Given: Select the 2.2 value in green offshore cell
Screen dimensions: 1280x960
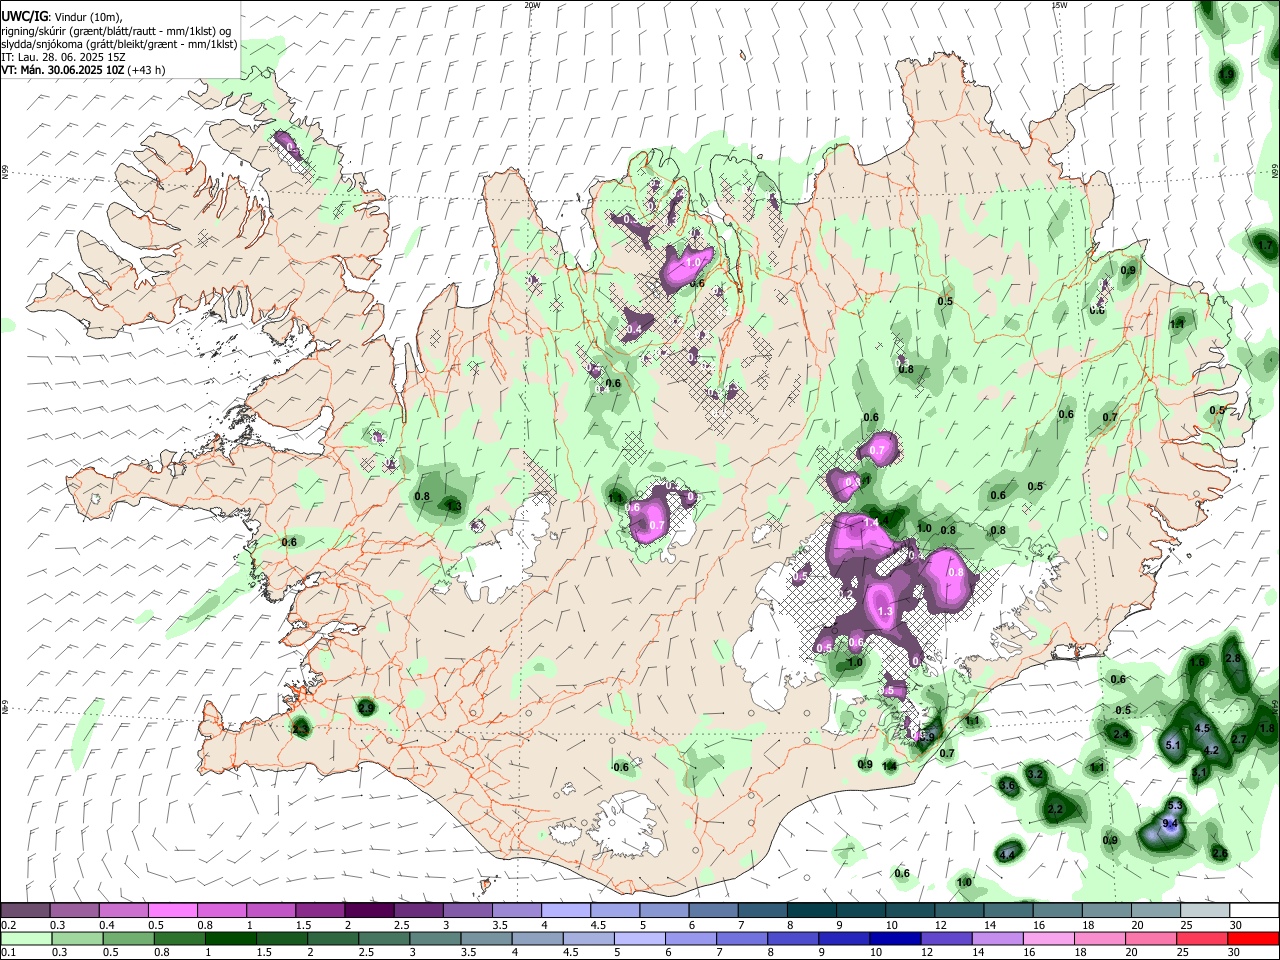Looking at the screenshot, I should (1055, 809).
